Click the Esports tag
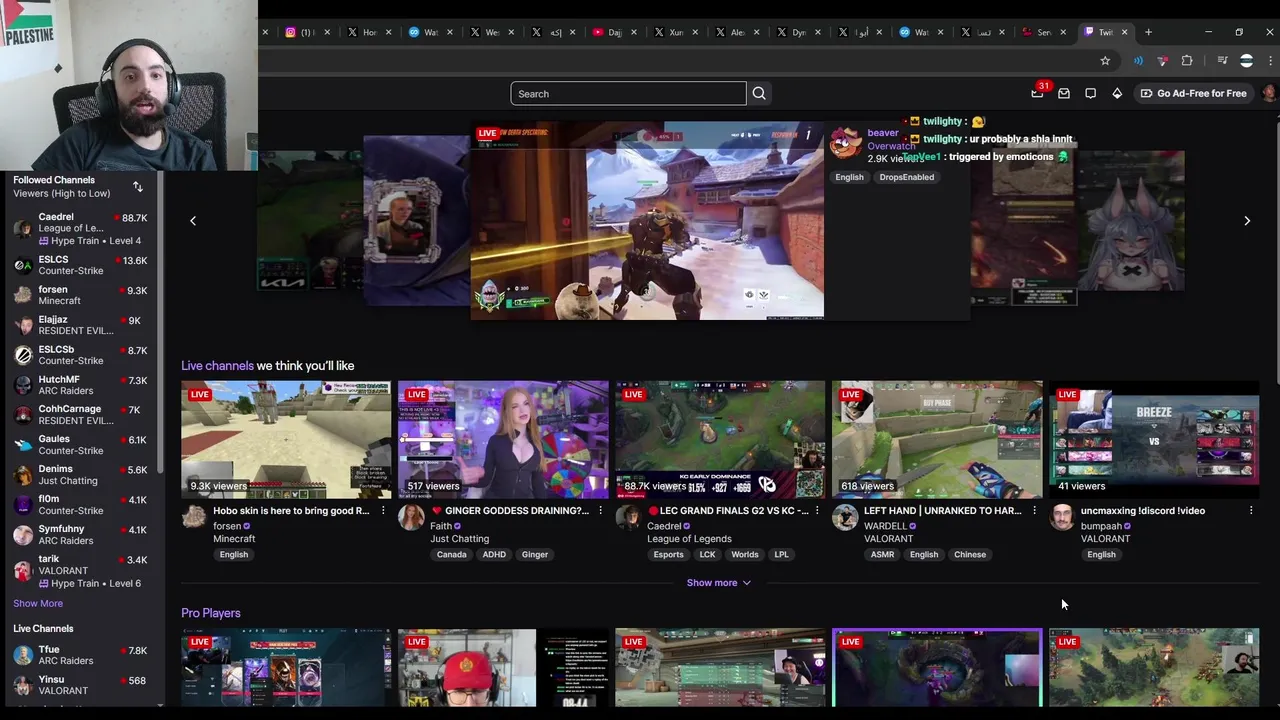1280x720 pixels. coord(668,555)
